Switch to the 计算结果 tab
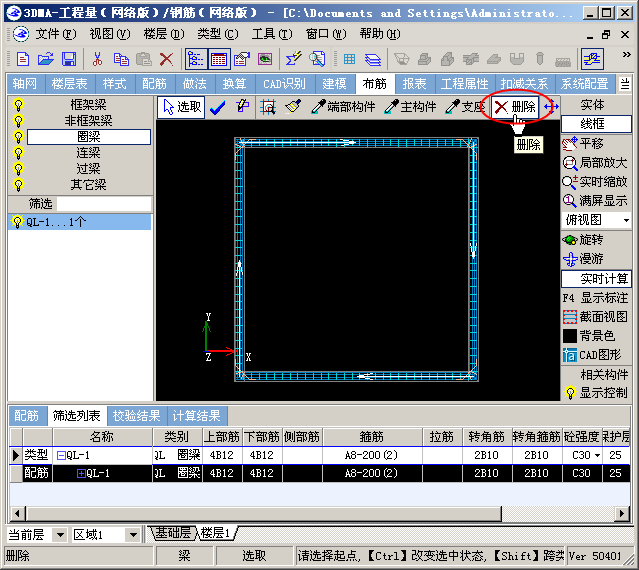This screenshot has height=570, width=639. 197,416
